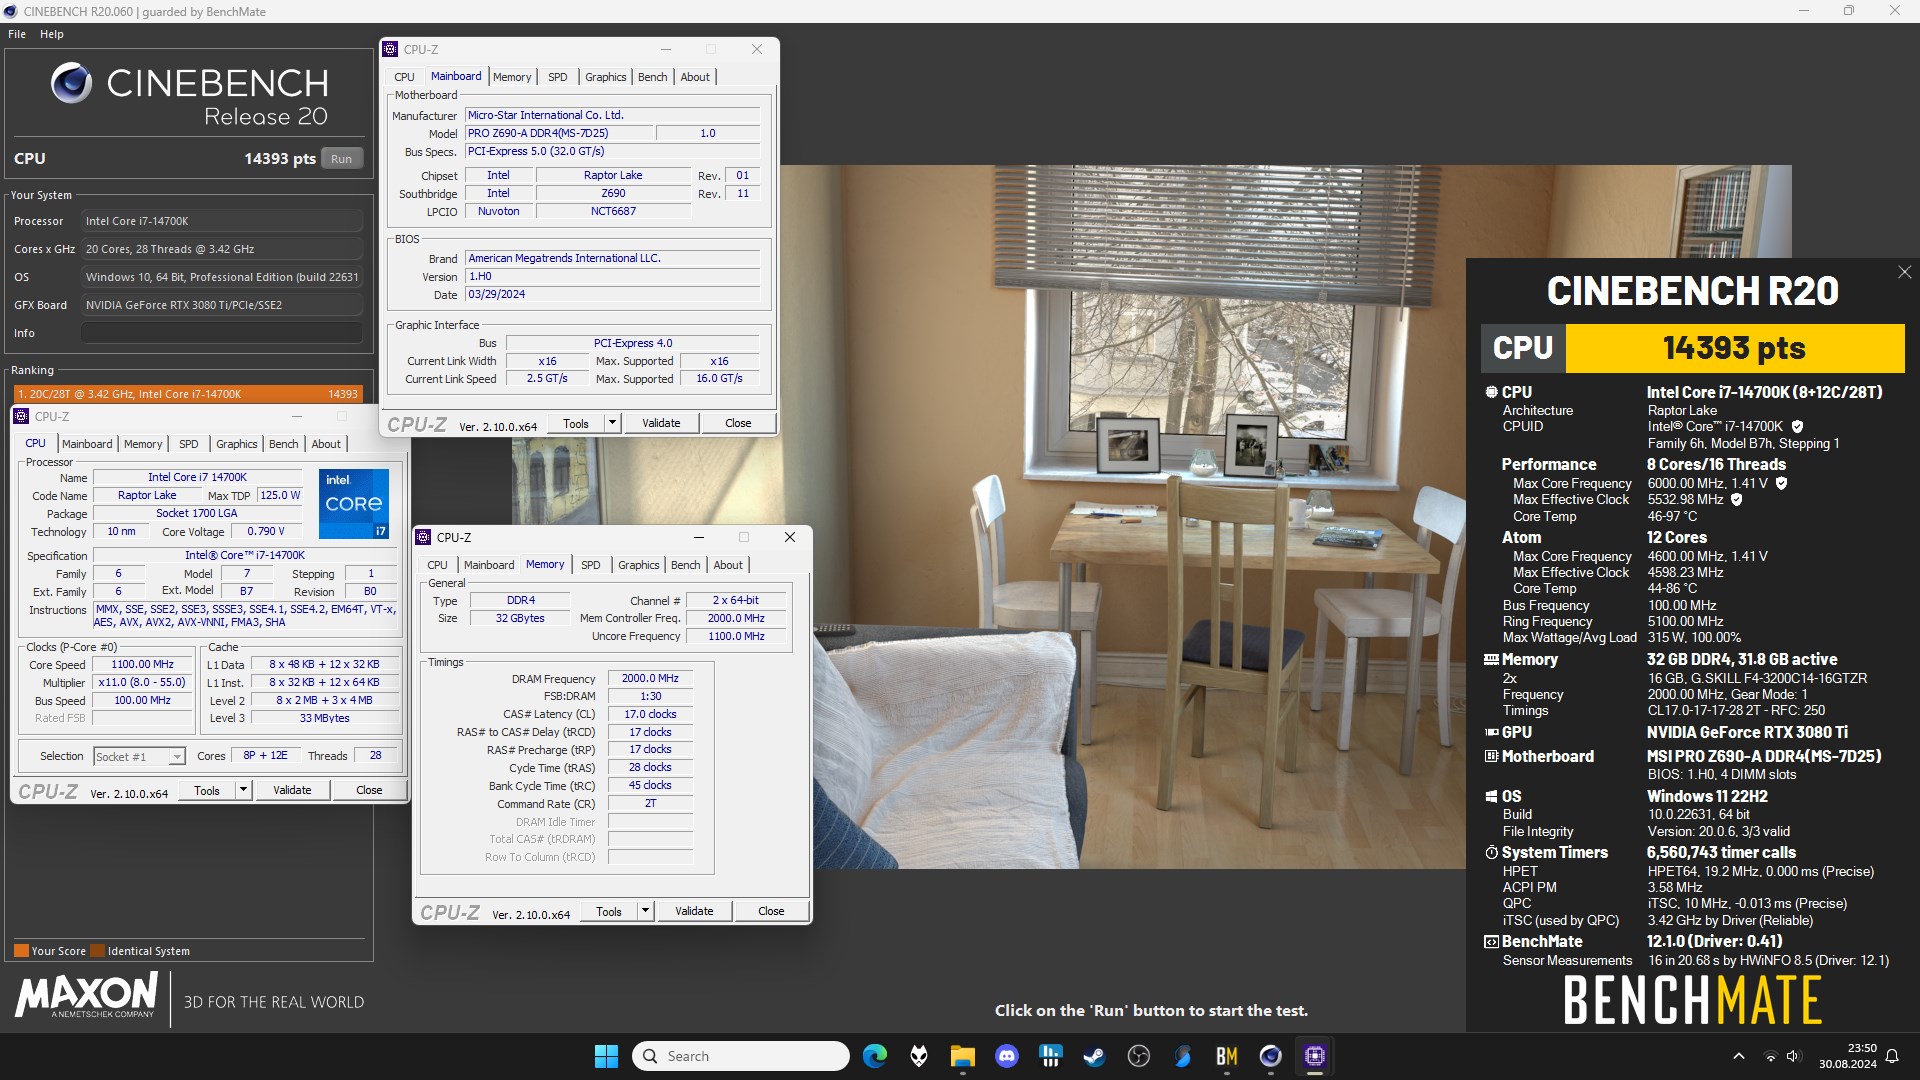Click GFX Board field RTX 3080 Ti
Viewport: 1920px width, 1080px height.
222,305
